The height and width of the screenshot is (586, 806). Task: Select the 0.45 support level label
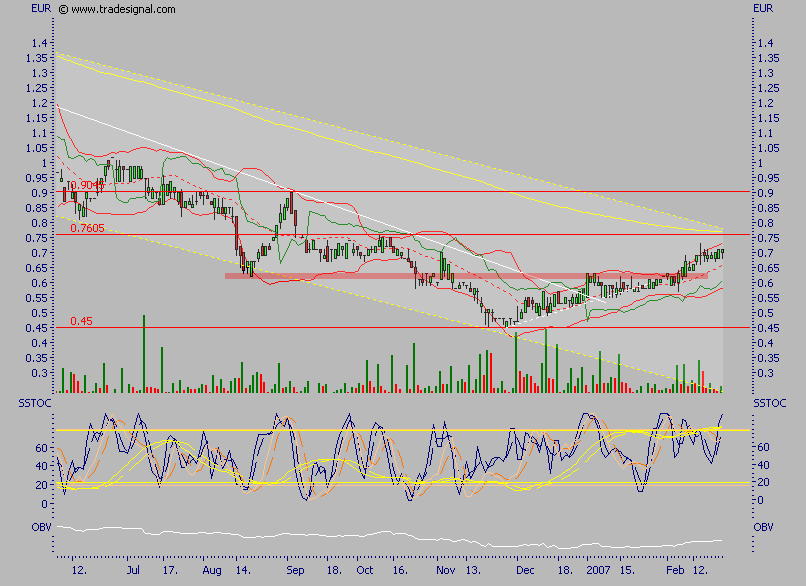[x=80, y=321]
